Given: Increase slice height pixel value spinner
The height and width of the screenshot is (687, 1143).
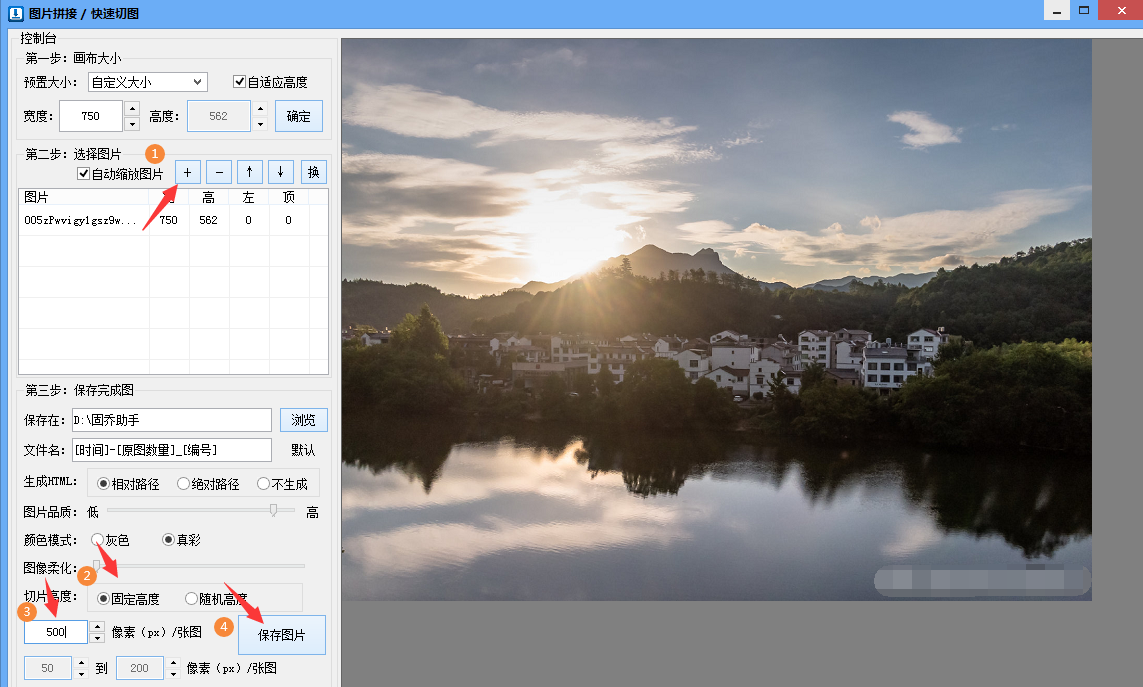Looking at the screenshot, I should point(97,627).
